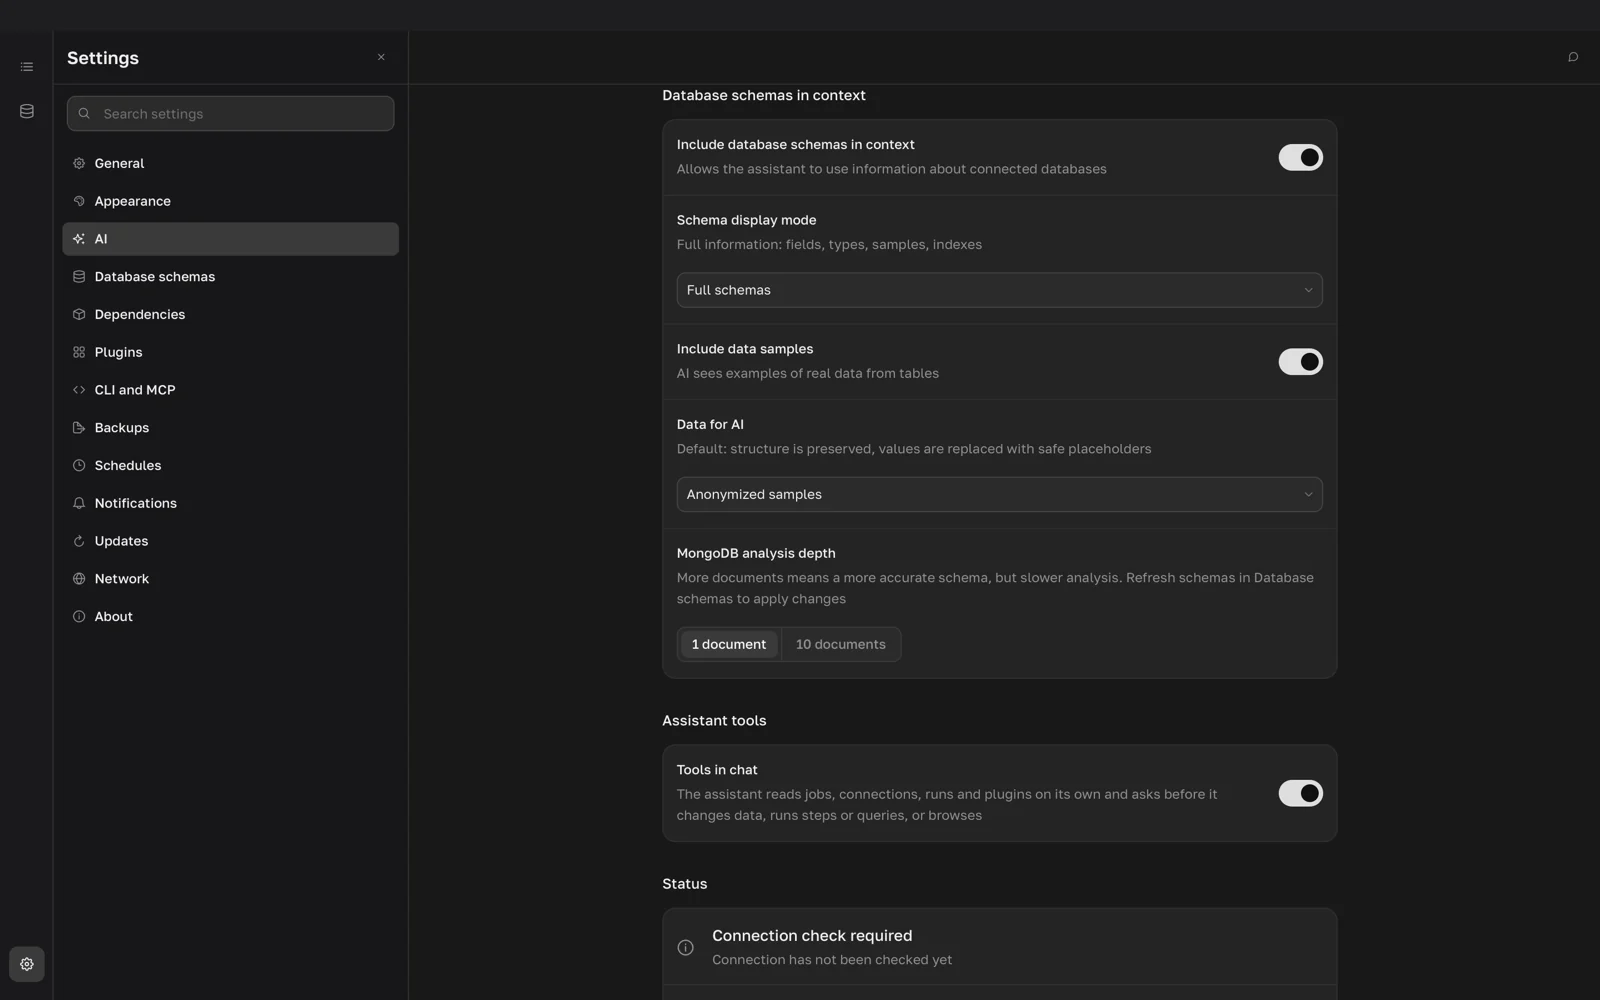
Task: Open the Full schemas dropdown
Action: coord(999,290)
